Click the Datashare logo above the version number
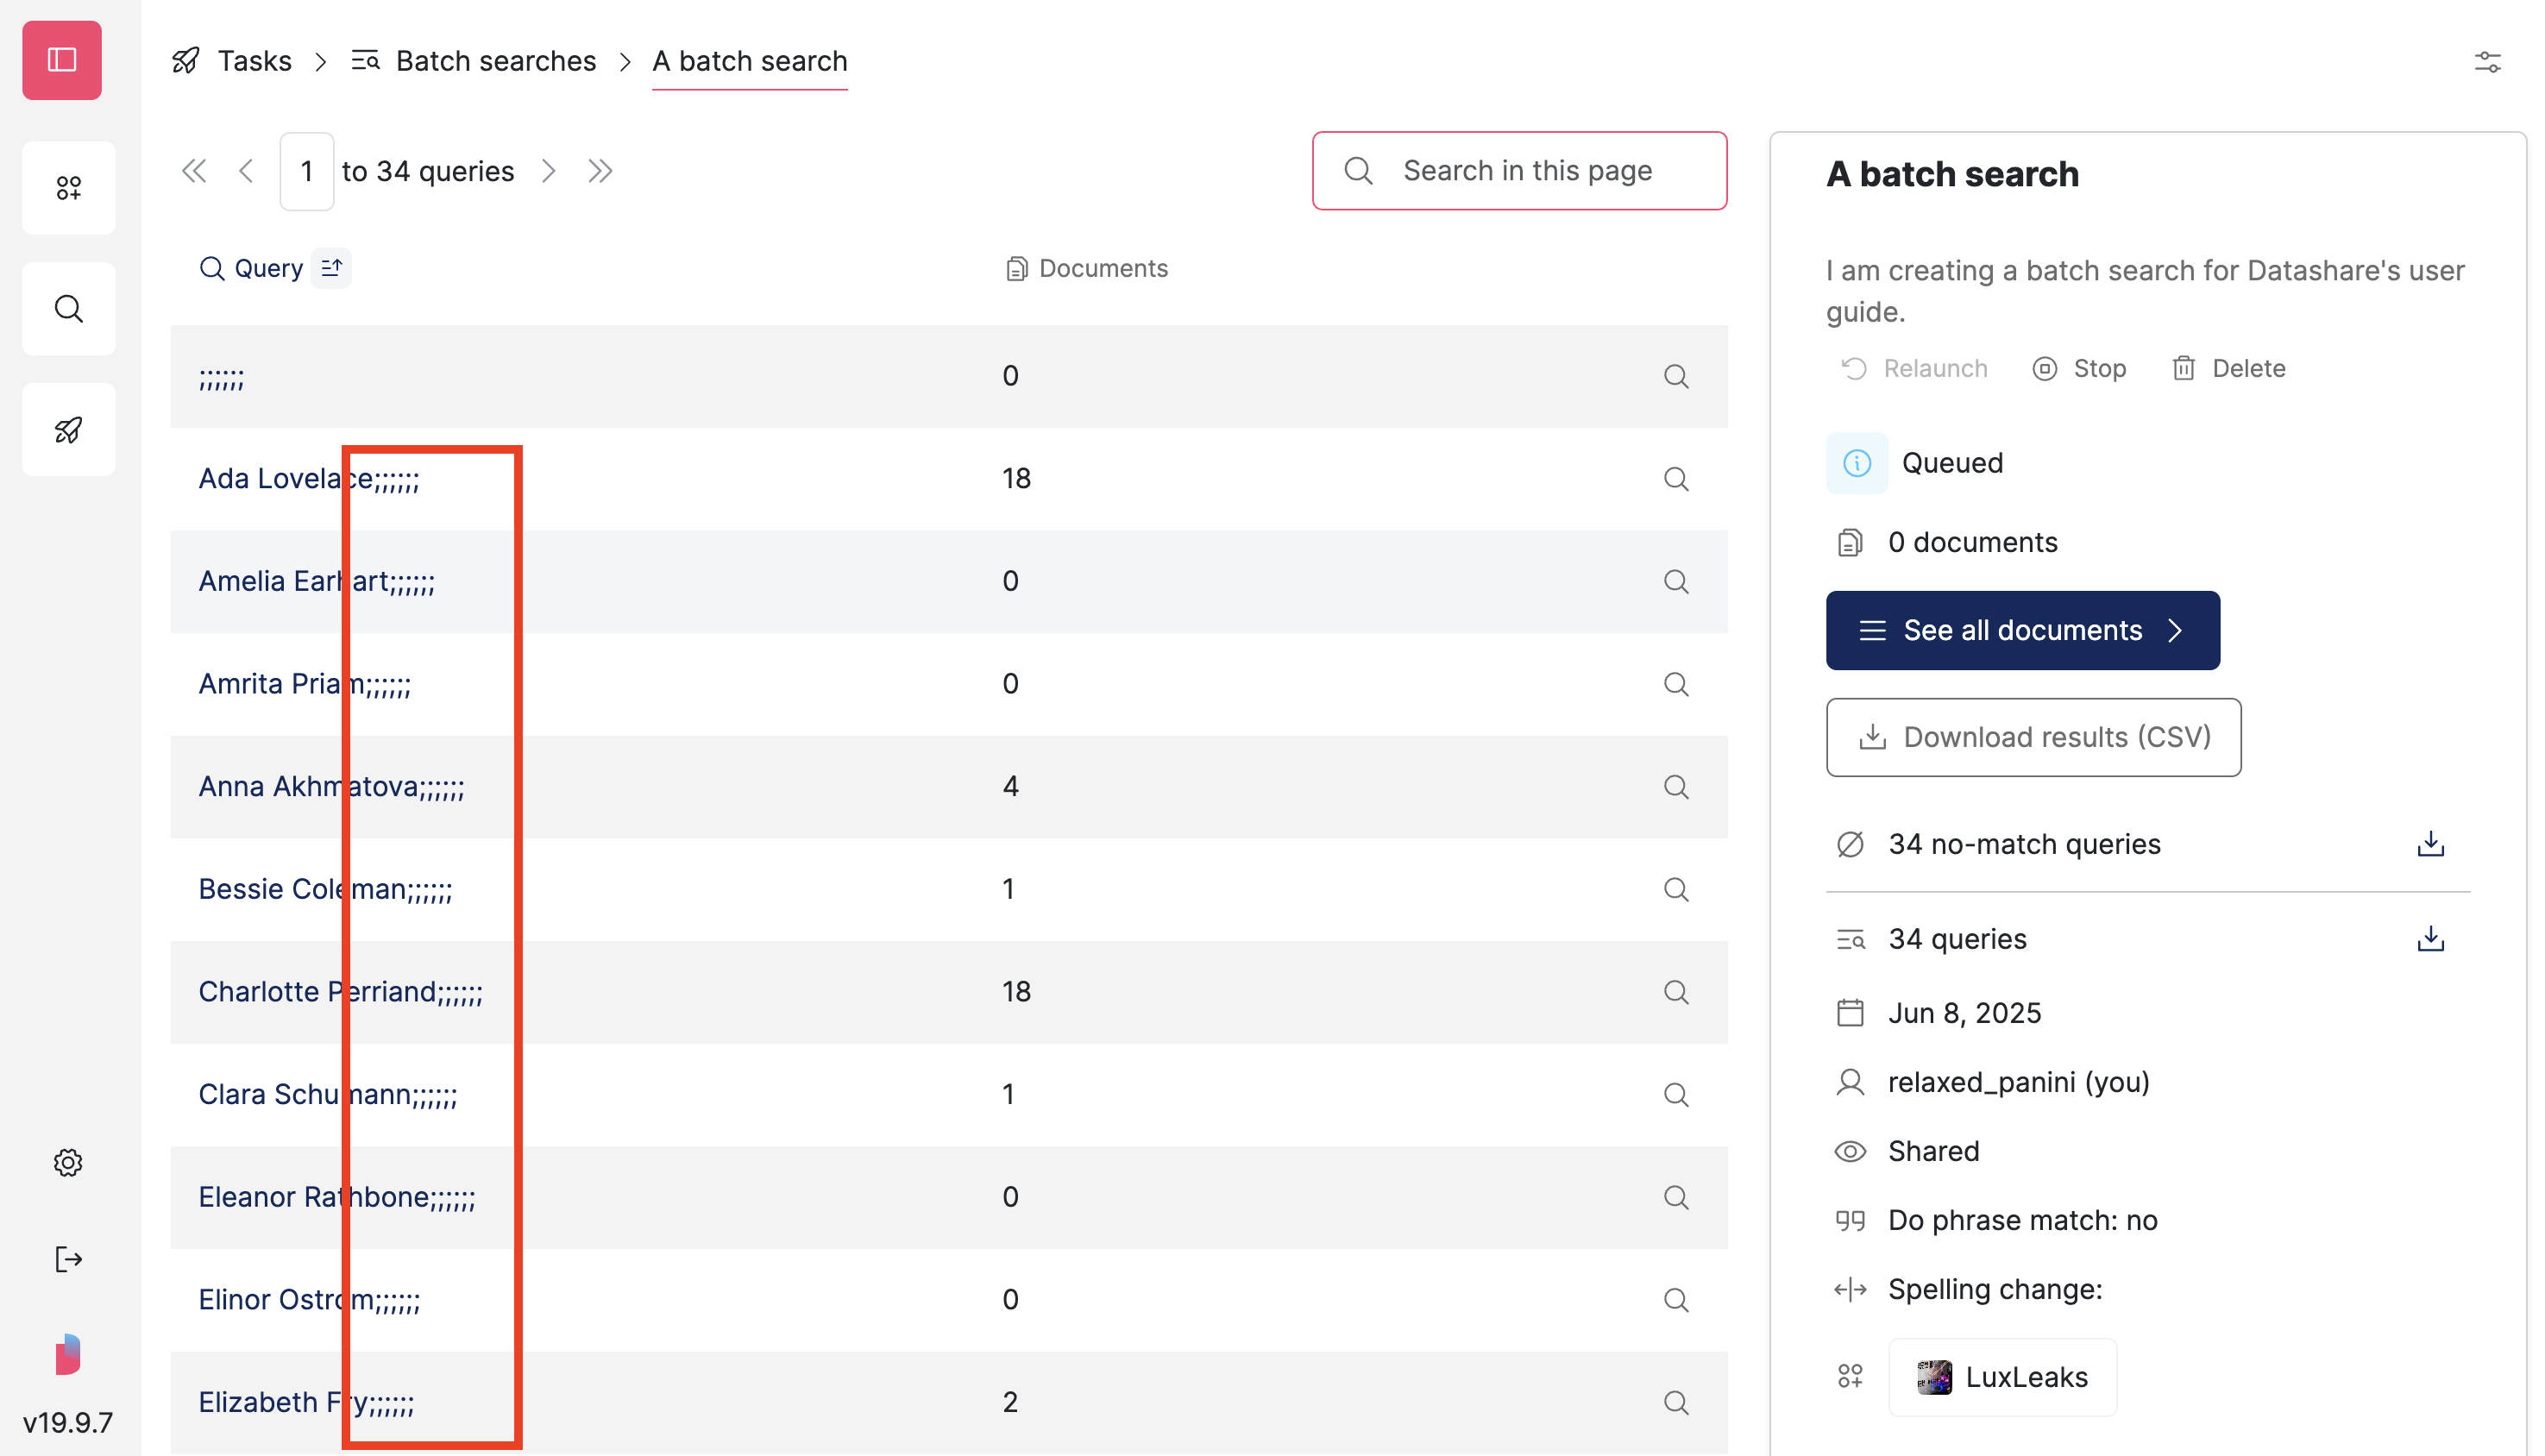 tap(67, 1353)
